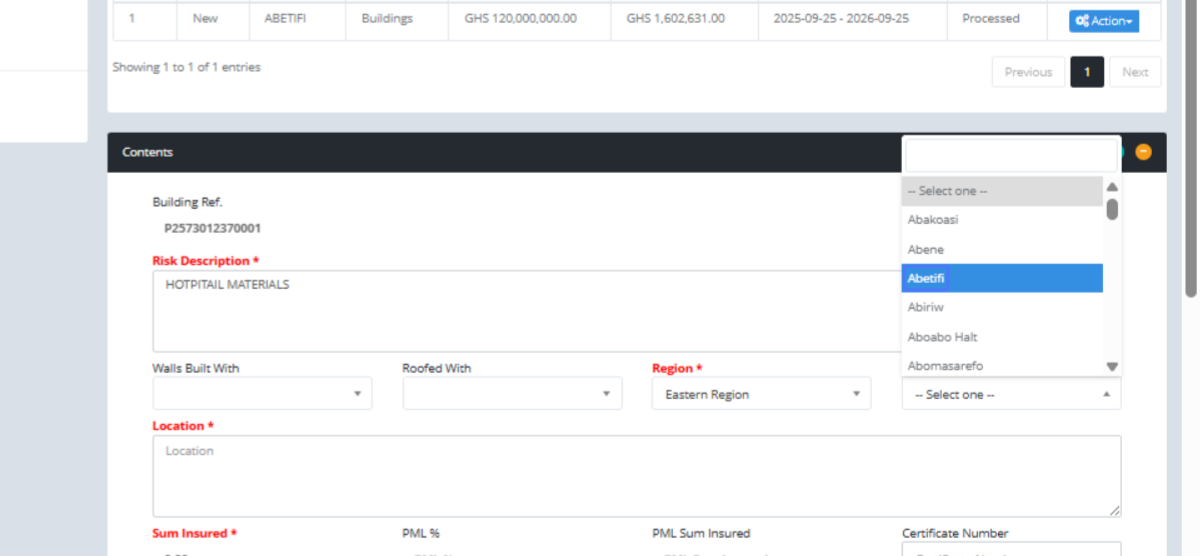Viewport: 1200px width, 556px height.
Task: Click the dropdown list scroll up arrow
Action: point(1112,187)
